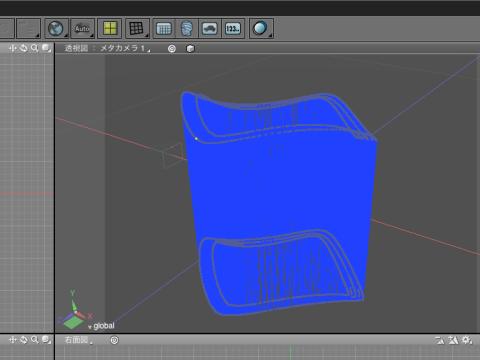Click the car silhouette toolbar icon
Image resolution: width=480 pixels, height=360 pixels.
coord(210,29)
